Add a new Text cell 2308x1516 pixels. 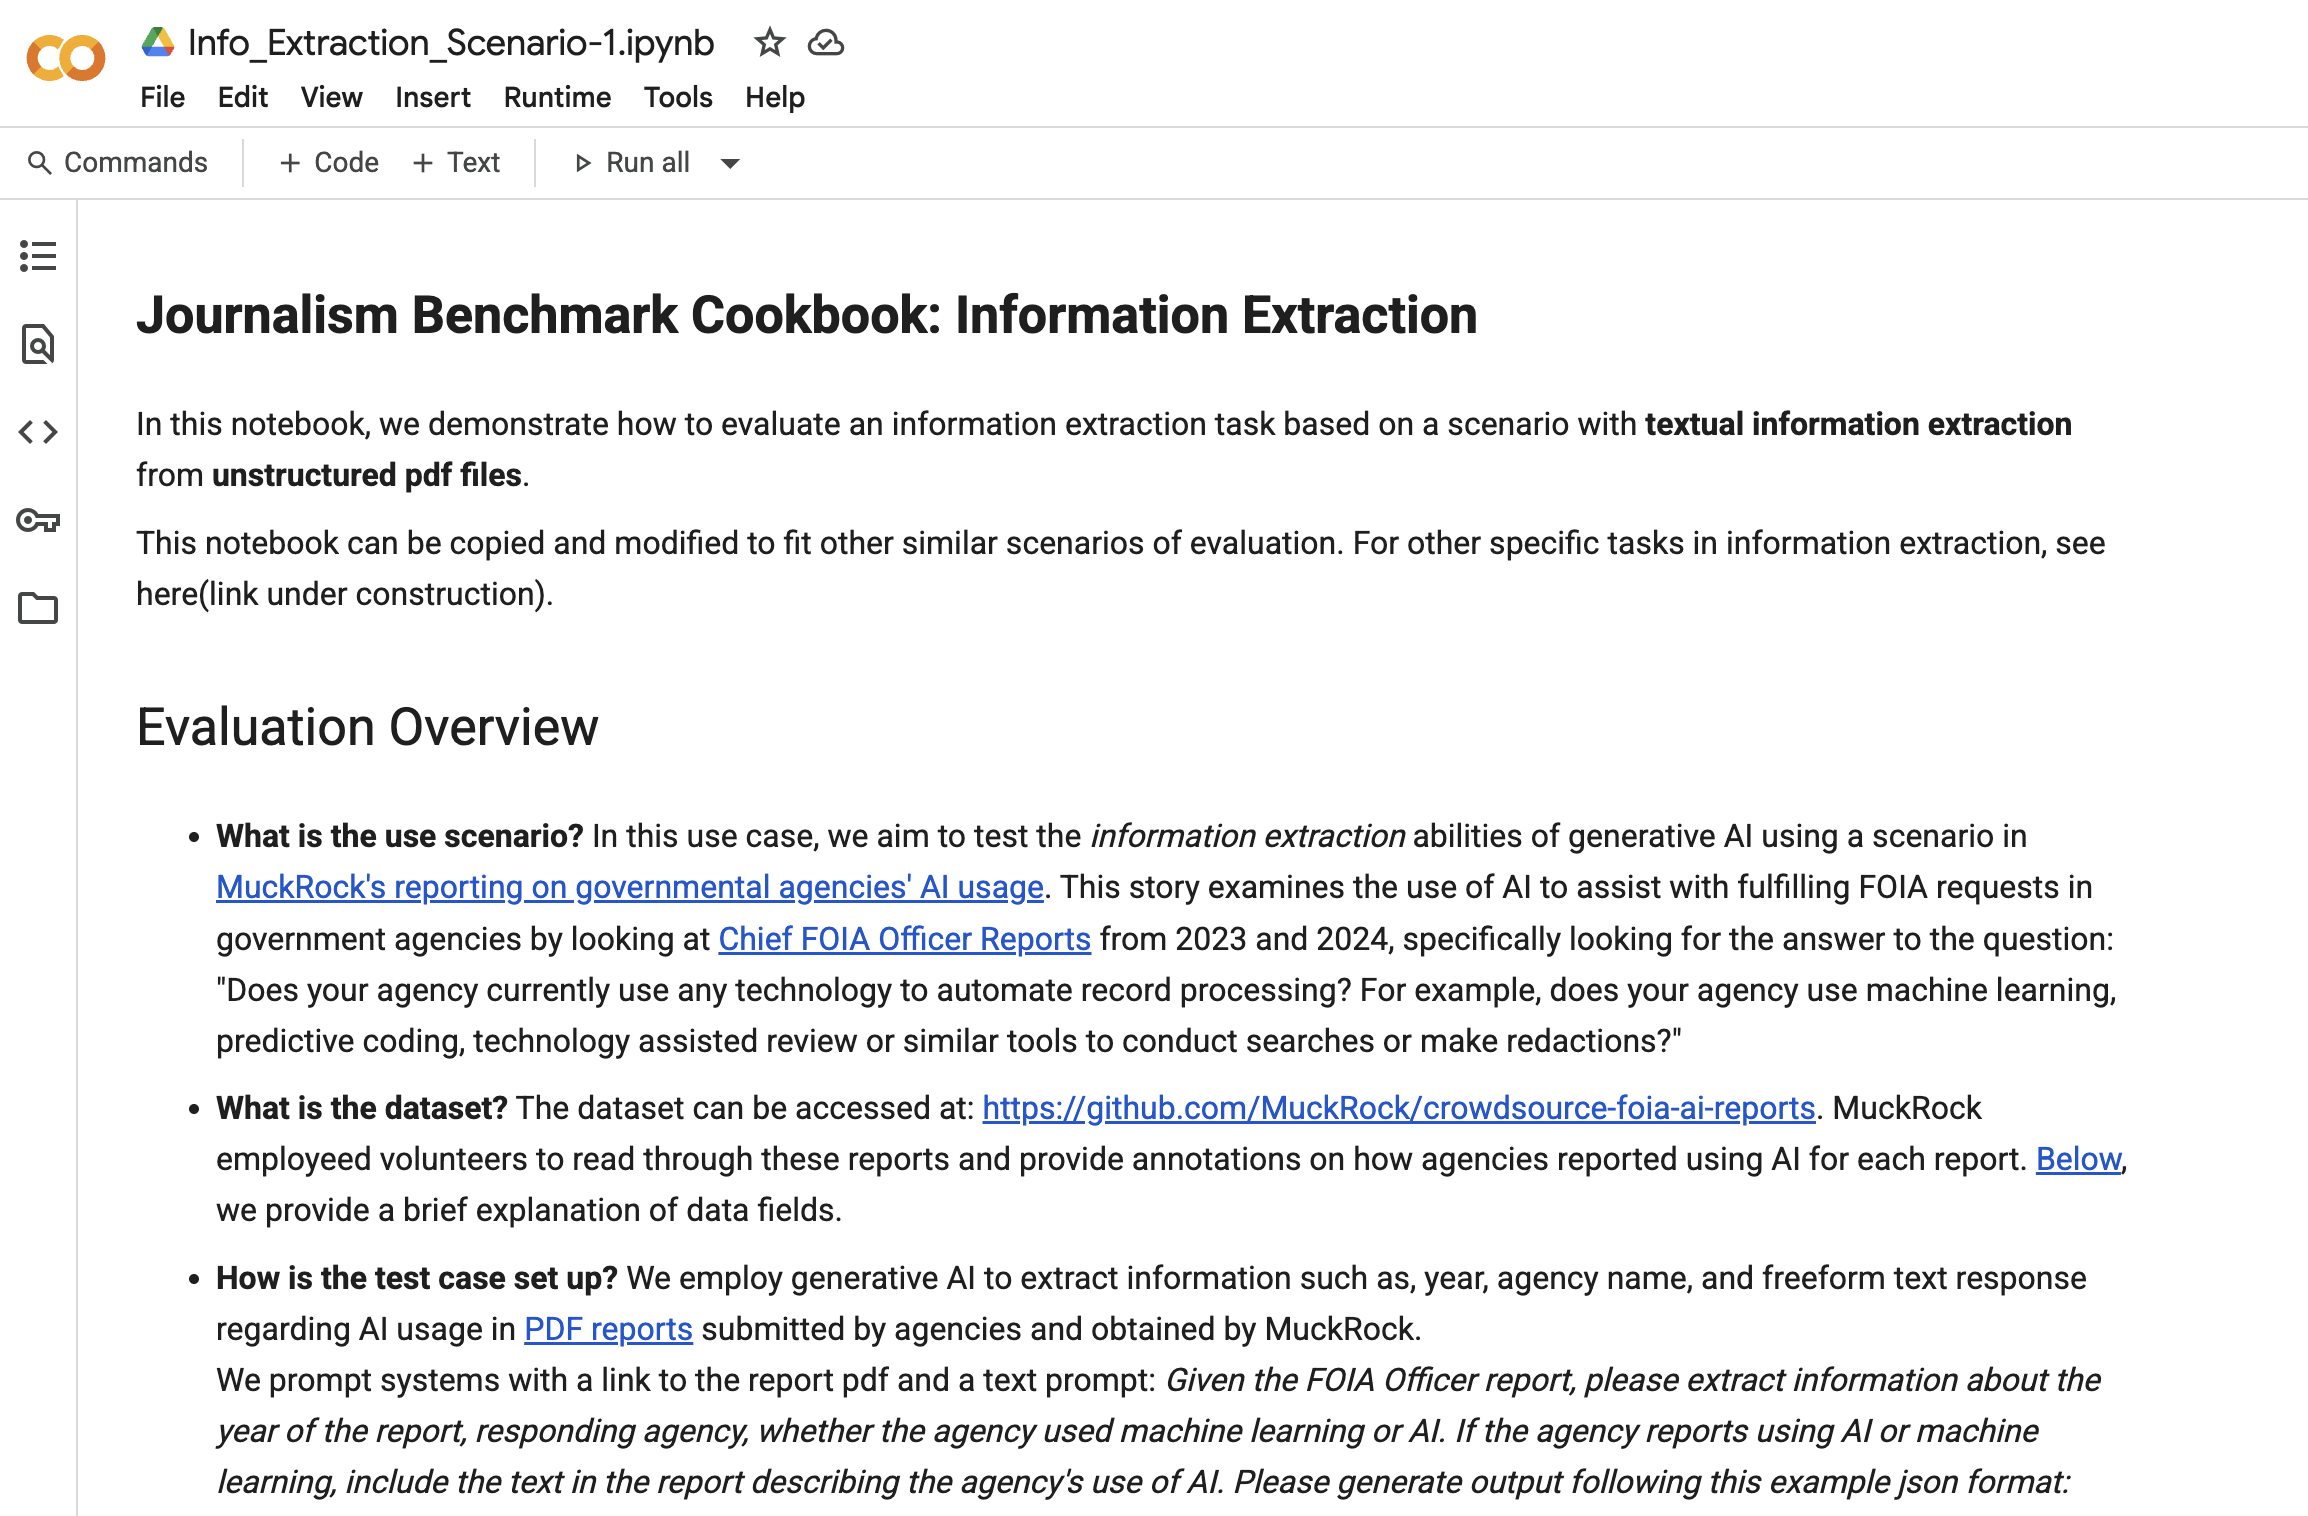pos(456,163)
